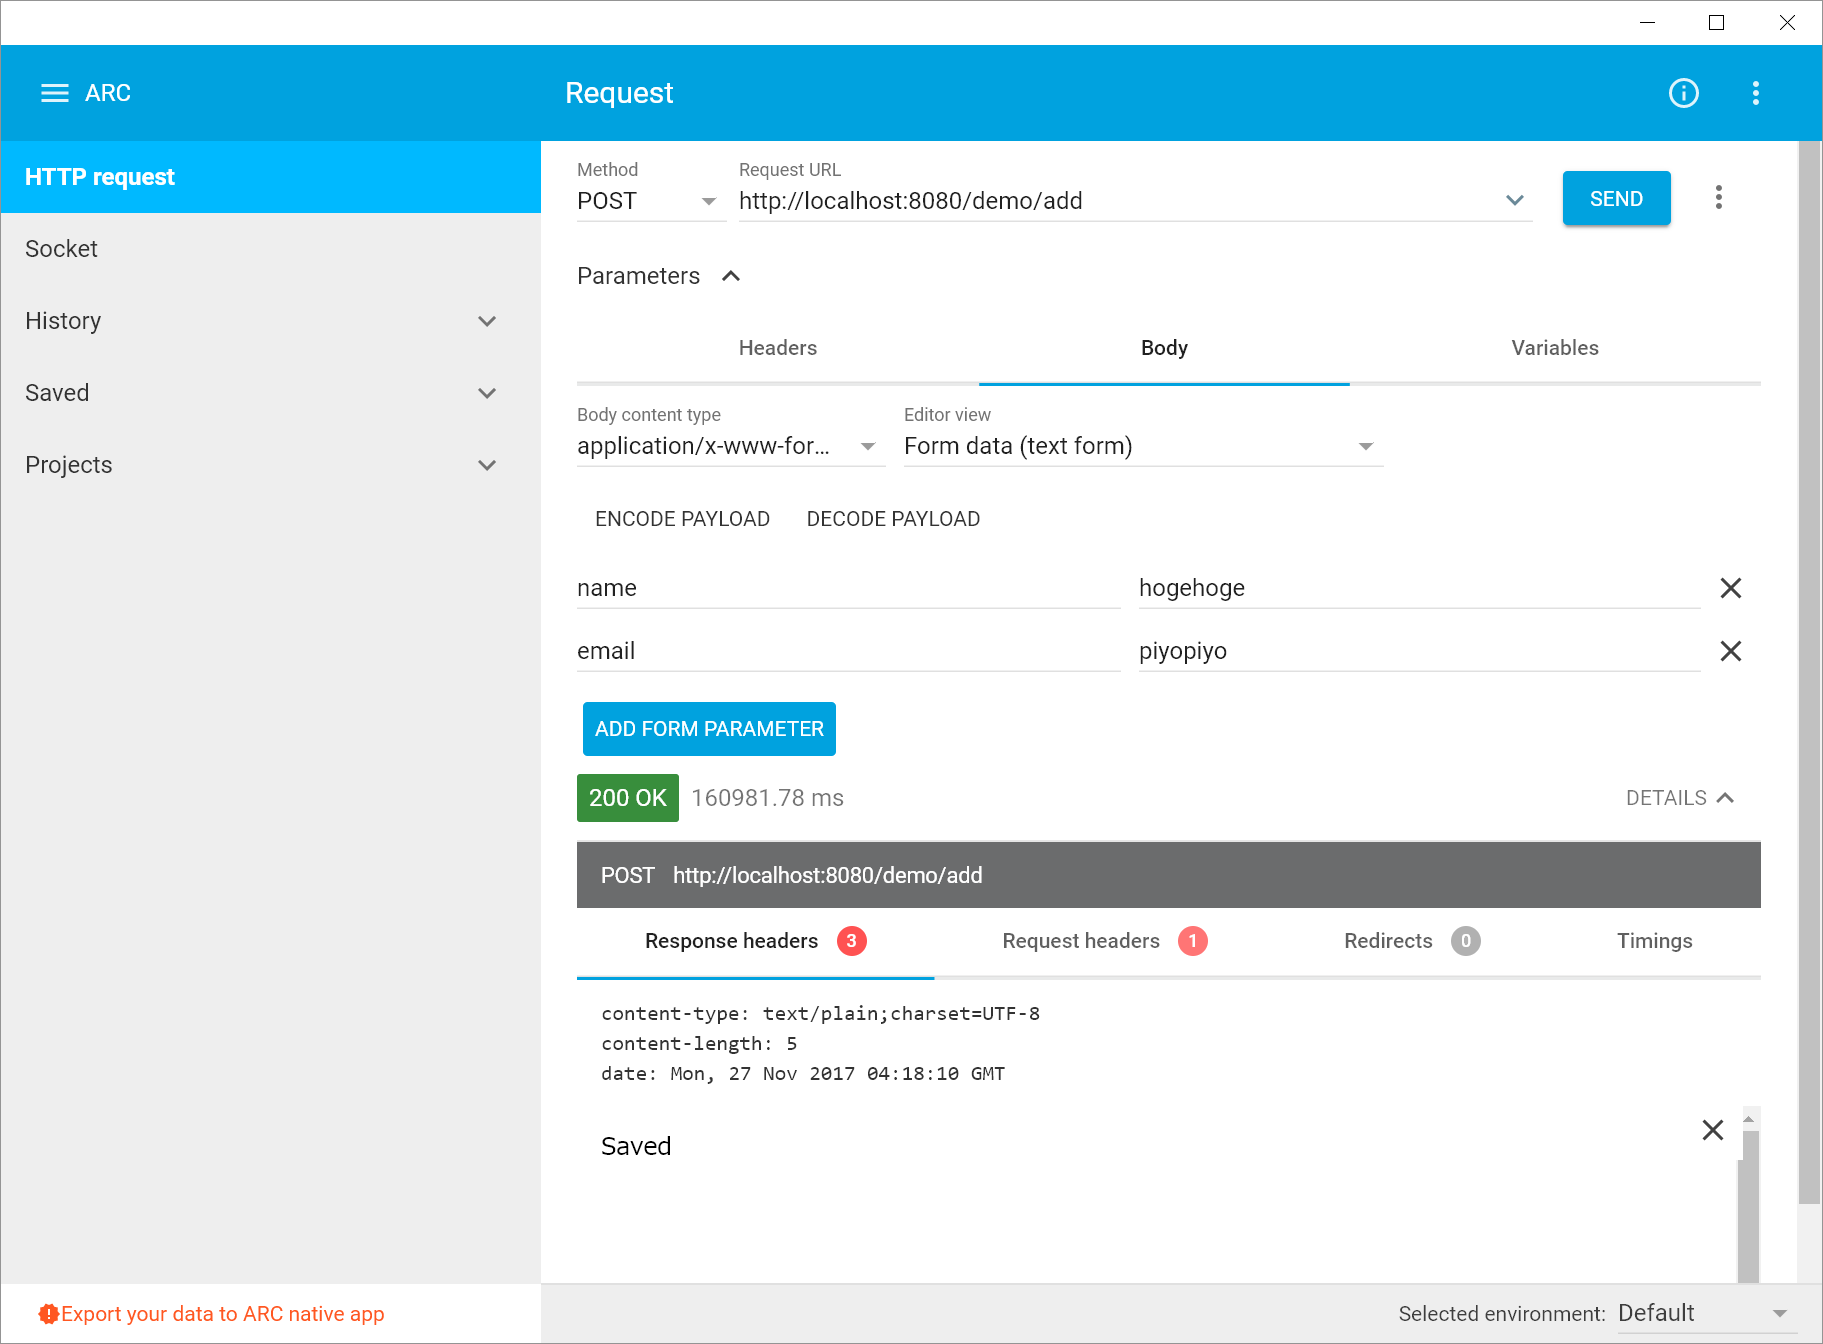Click the hogehoge value field

coord(1418,588)
